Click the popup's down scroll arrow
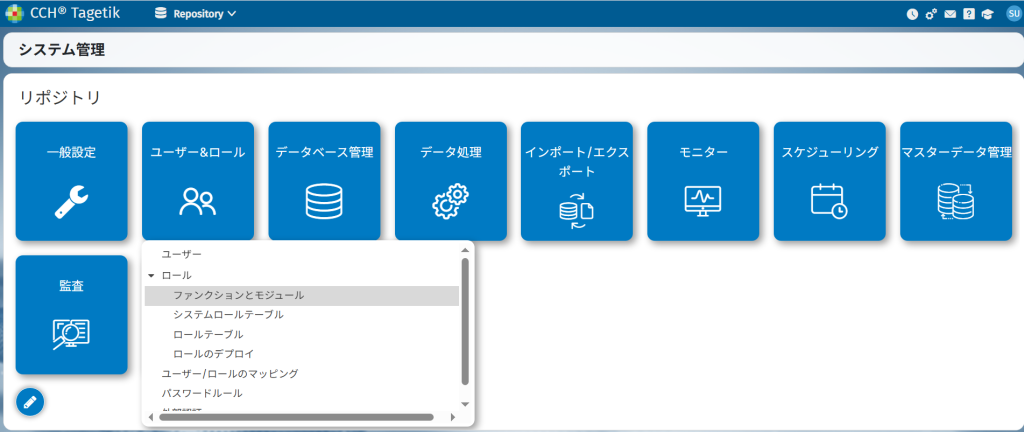1024x432 pixels. click(x=465, y=404)
